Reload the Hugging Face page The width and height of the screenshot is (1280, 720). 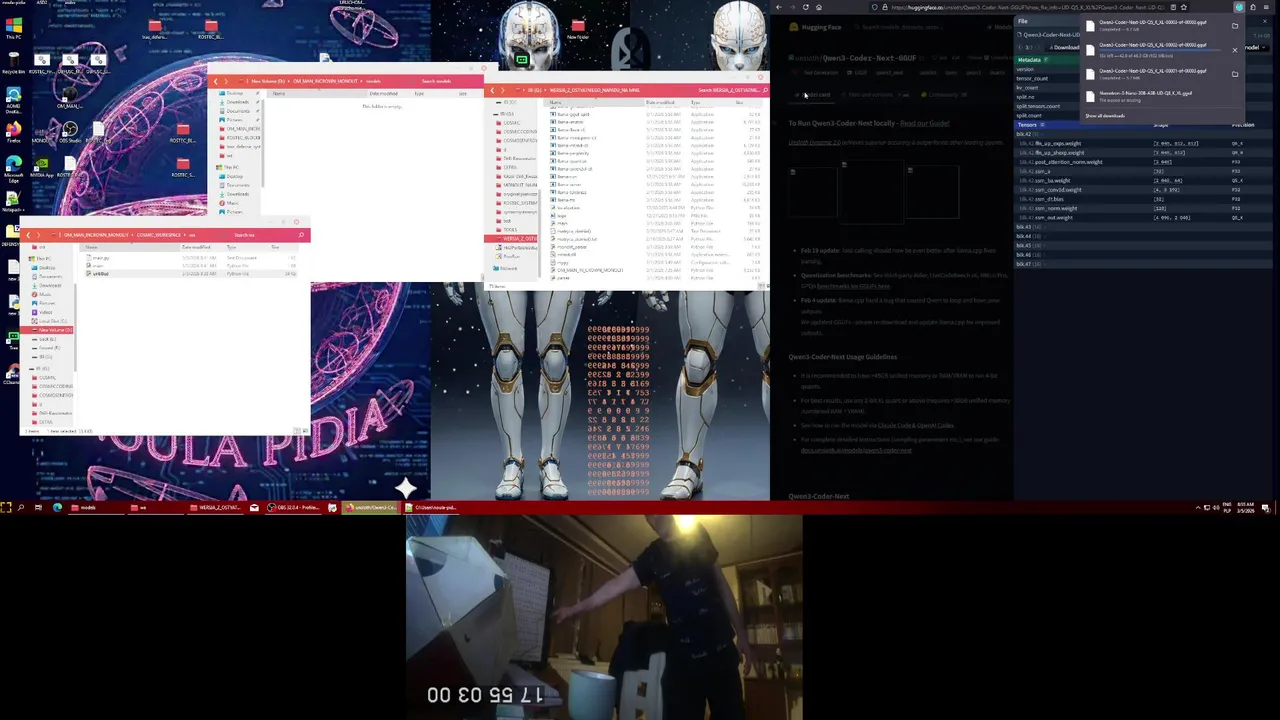806,7
